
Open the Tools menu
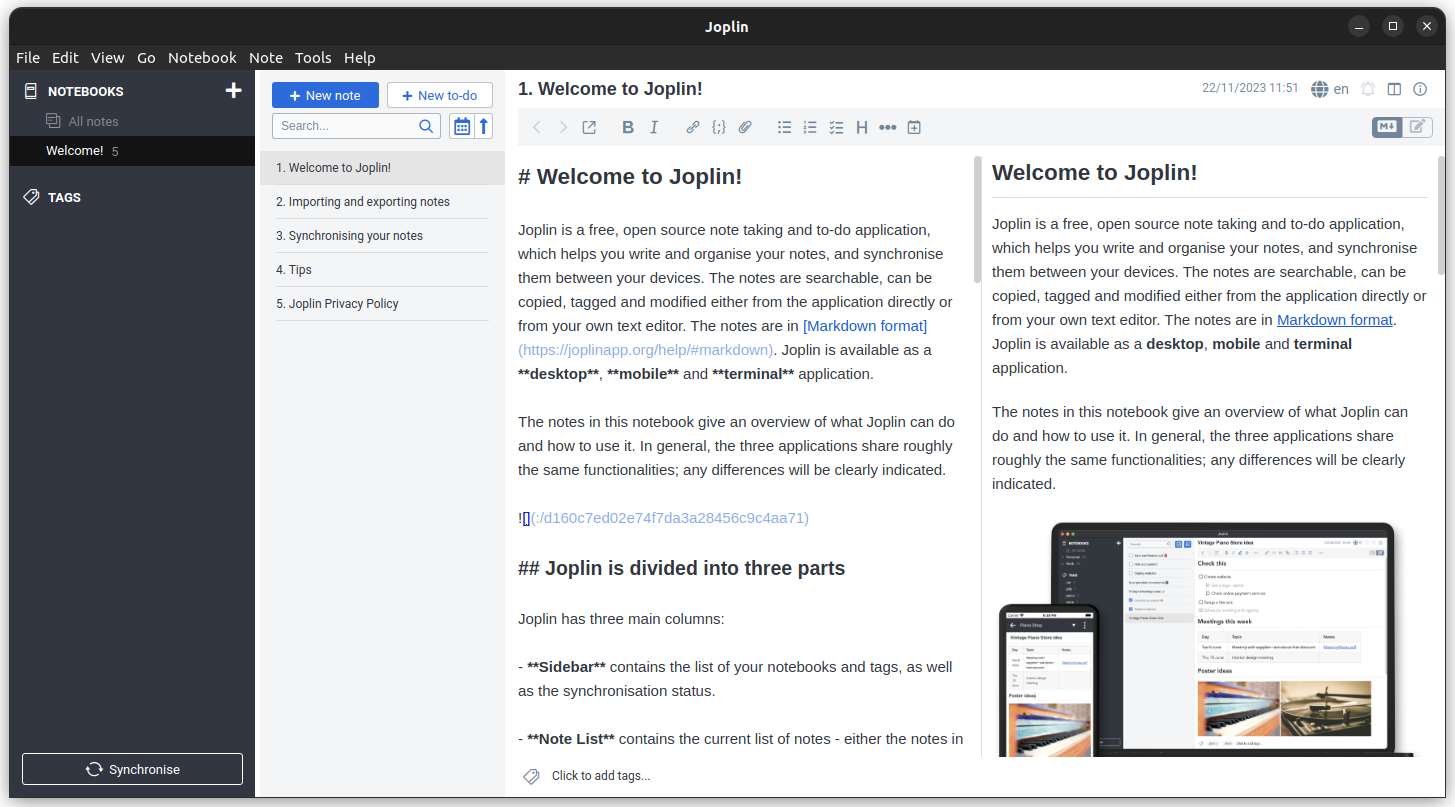click(313, 58)
